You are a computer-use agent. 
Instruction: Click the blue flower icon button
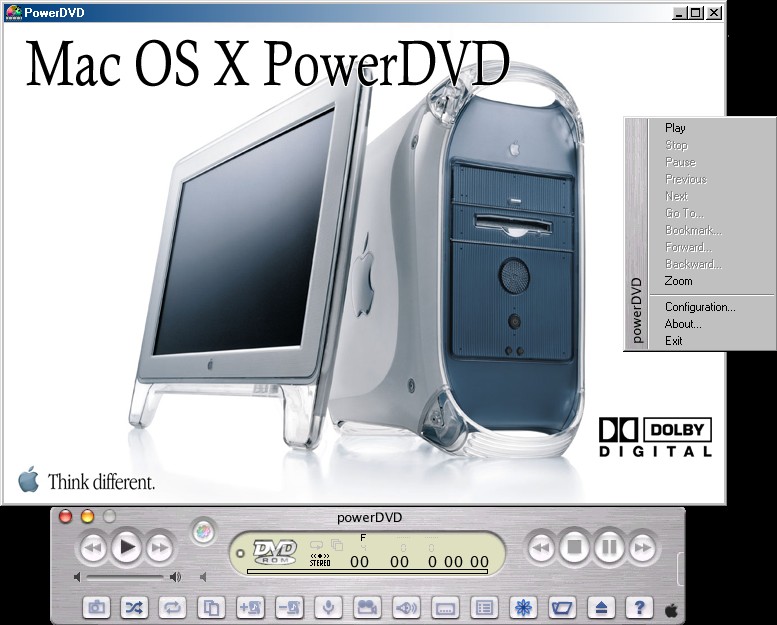523,607
